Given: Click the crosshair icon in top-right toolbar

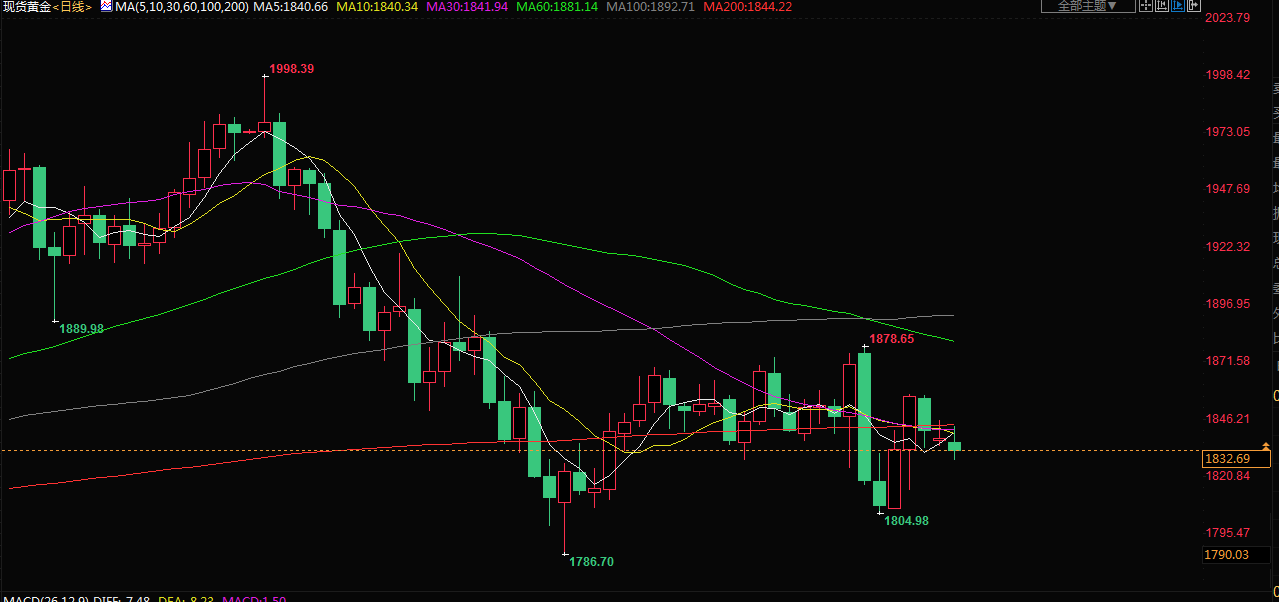Looking at the screenshot, I should pyautogui.click(x=1146, y=5).
